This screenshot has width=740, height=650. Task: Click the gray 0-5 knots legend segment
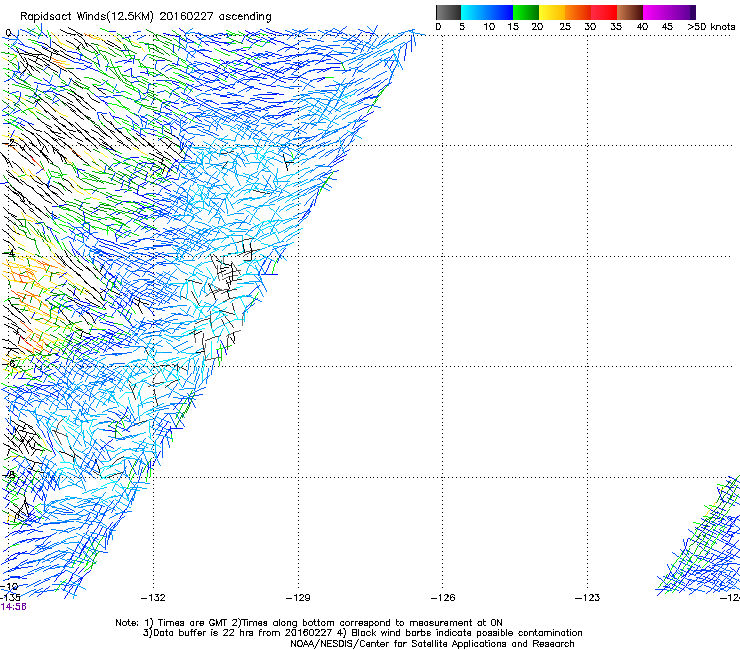click(x=448, y=12)
